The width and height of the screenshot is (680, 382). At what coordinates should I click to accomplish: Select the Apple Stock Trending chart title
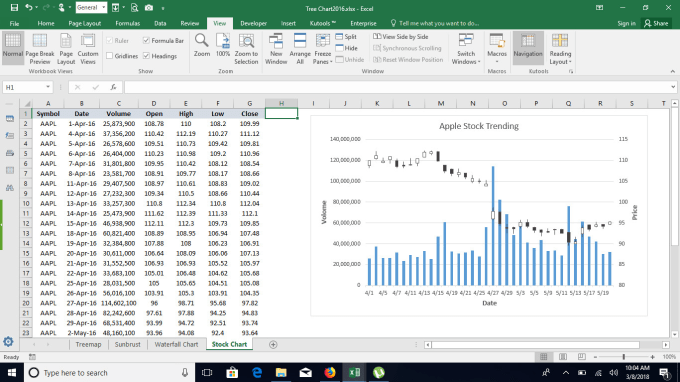479,126
